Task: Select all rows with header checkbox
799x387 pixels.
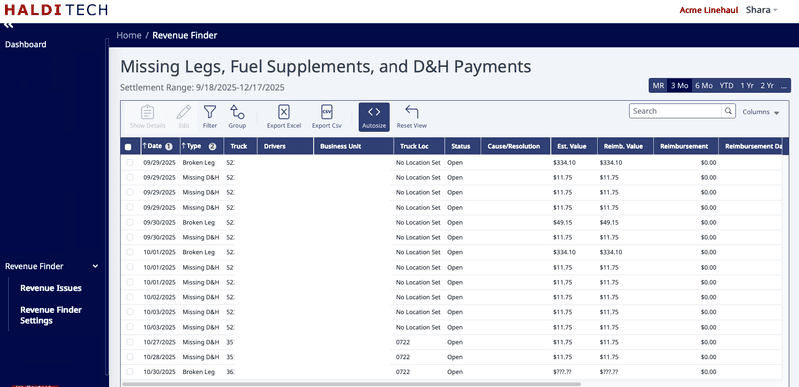Action: point(128,147)
